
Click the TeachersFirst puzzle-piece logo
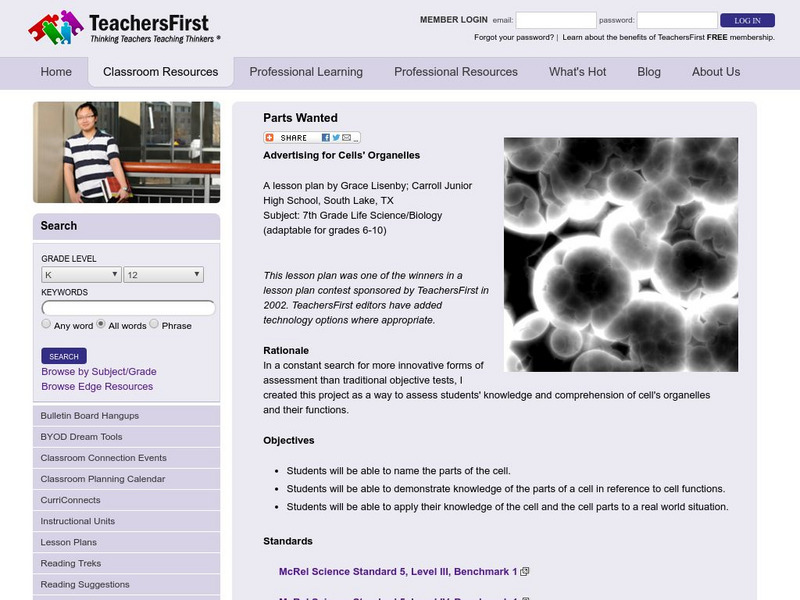coord(56,27)
